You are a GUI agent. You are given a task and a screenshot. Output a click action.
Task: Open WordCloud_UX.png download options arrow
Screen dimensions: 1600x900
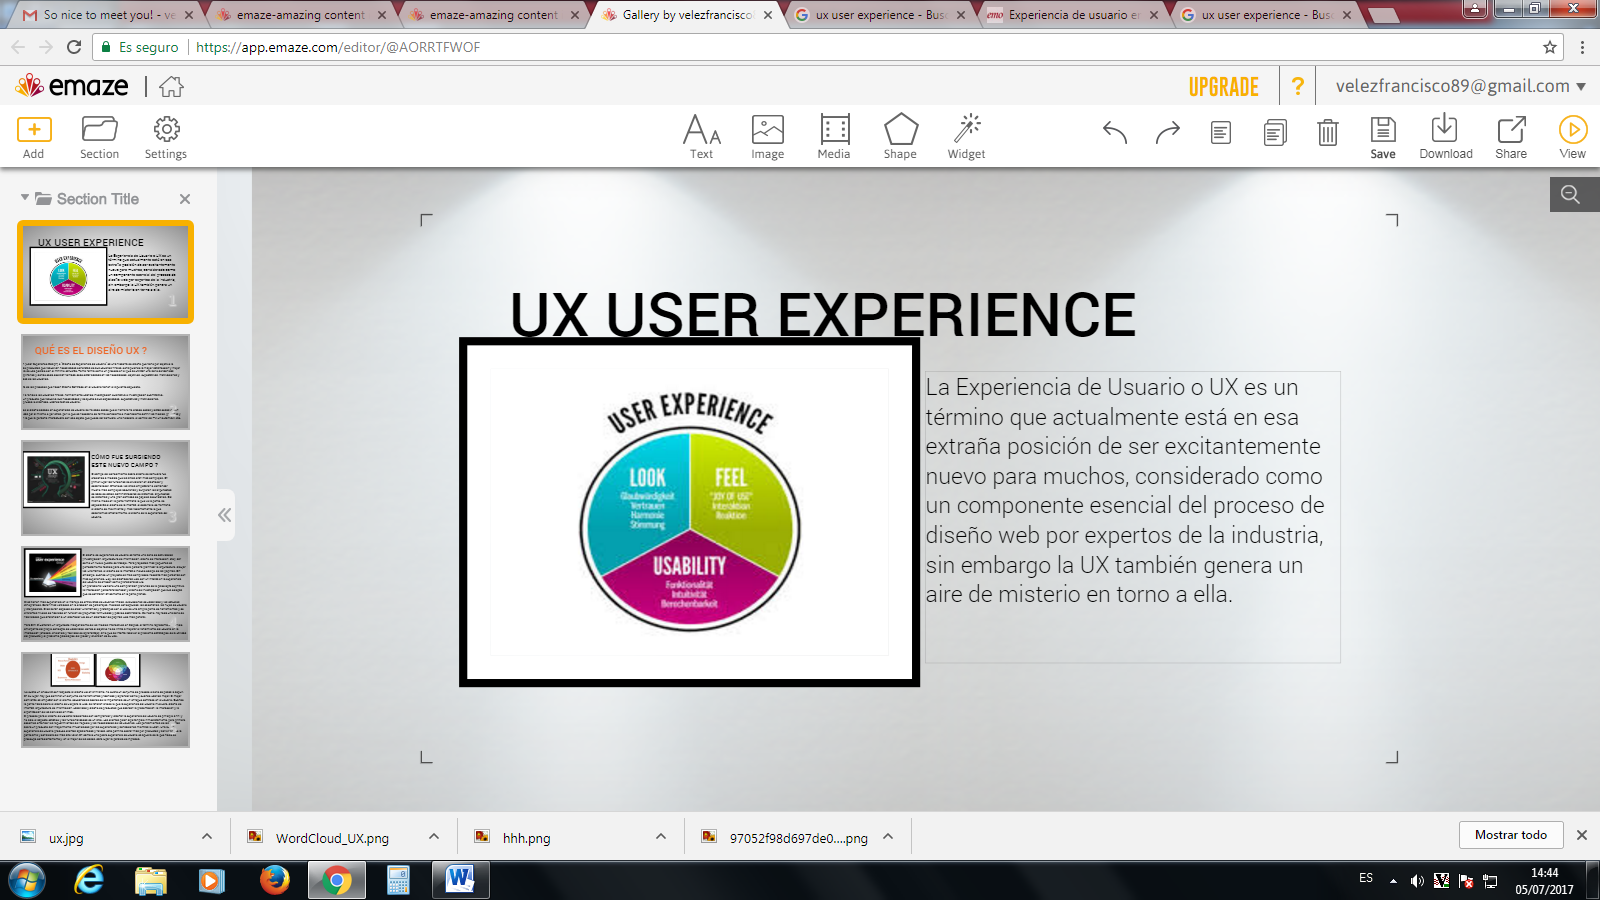tap(434, 837)
